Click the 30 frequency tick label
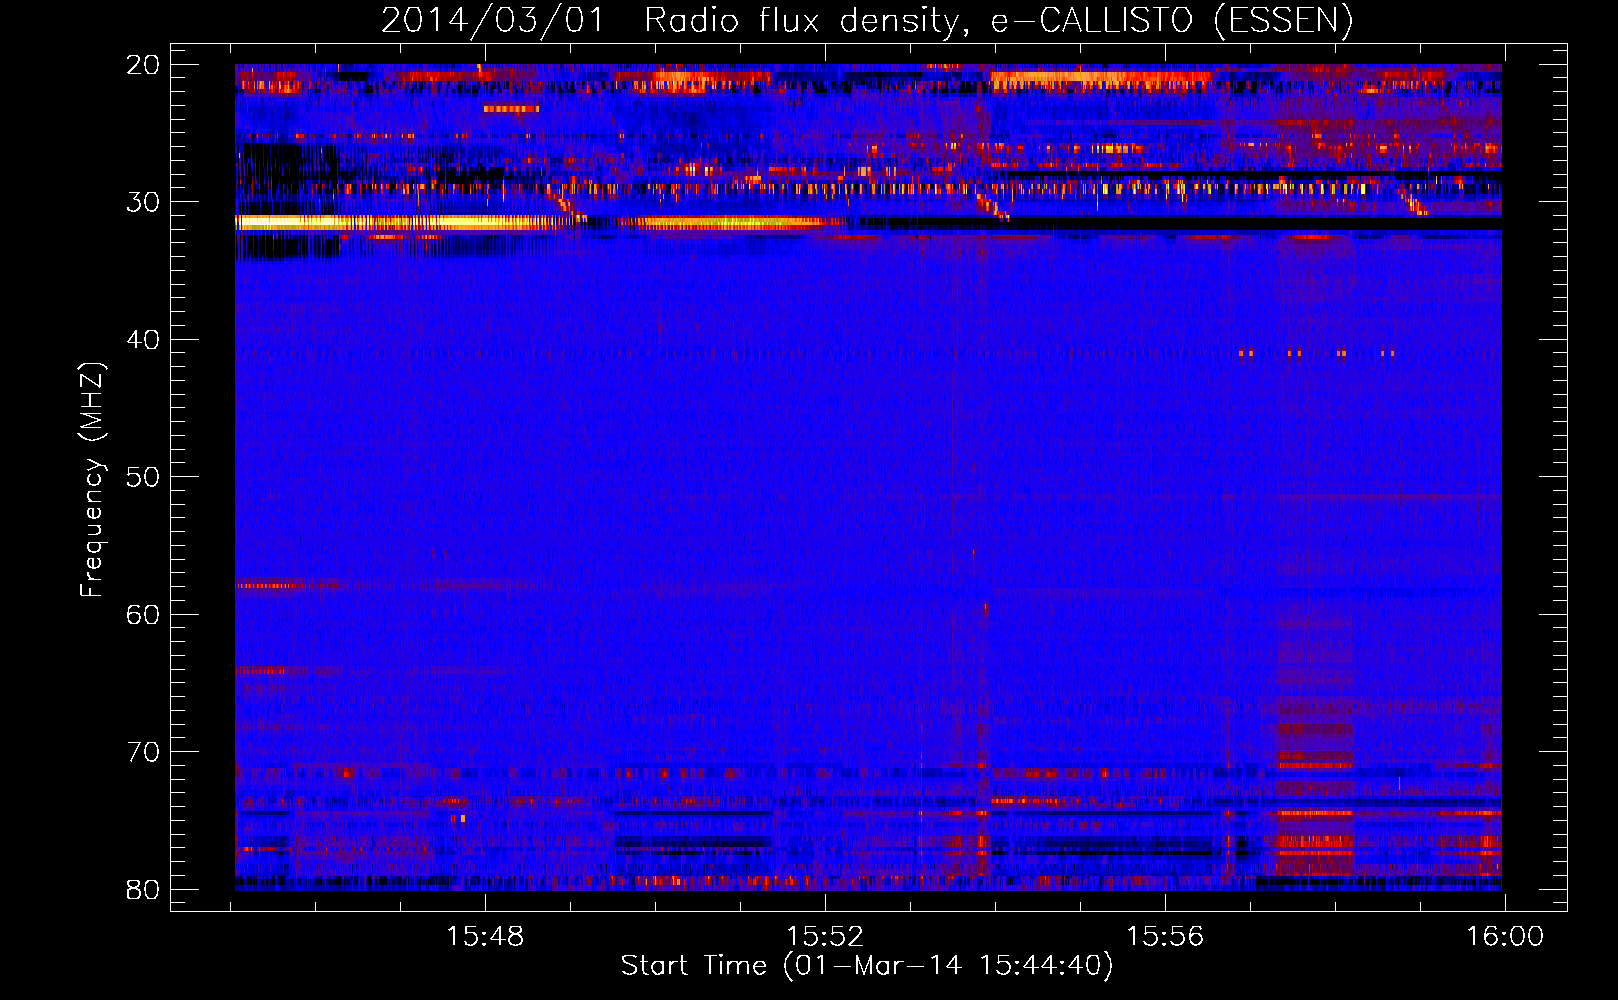Image resolution: width=1618 pixels, height=1000 pixels. pos(143,202)
